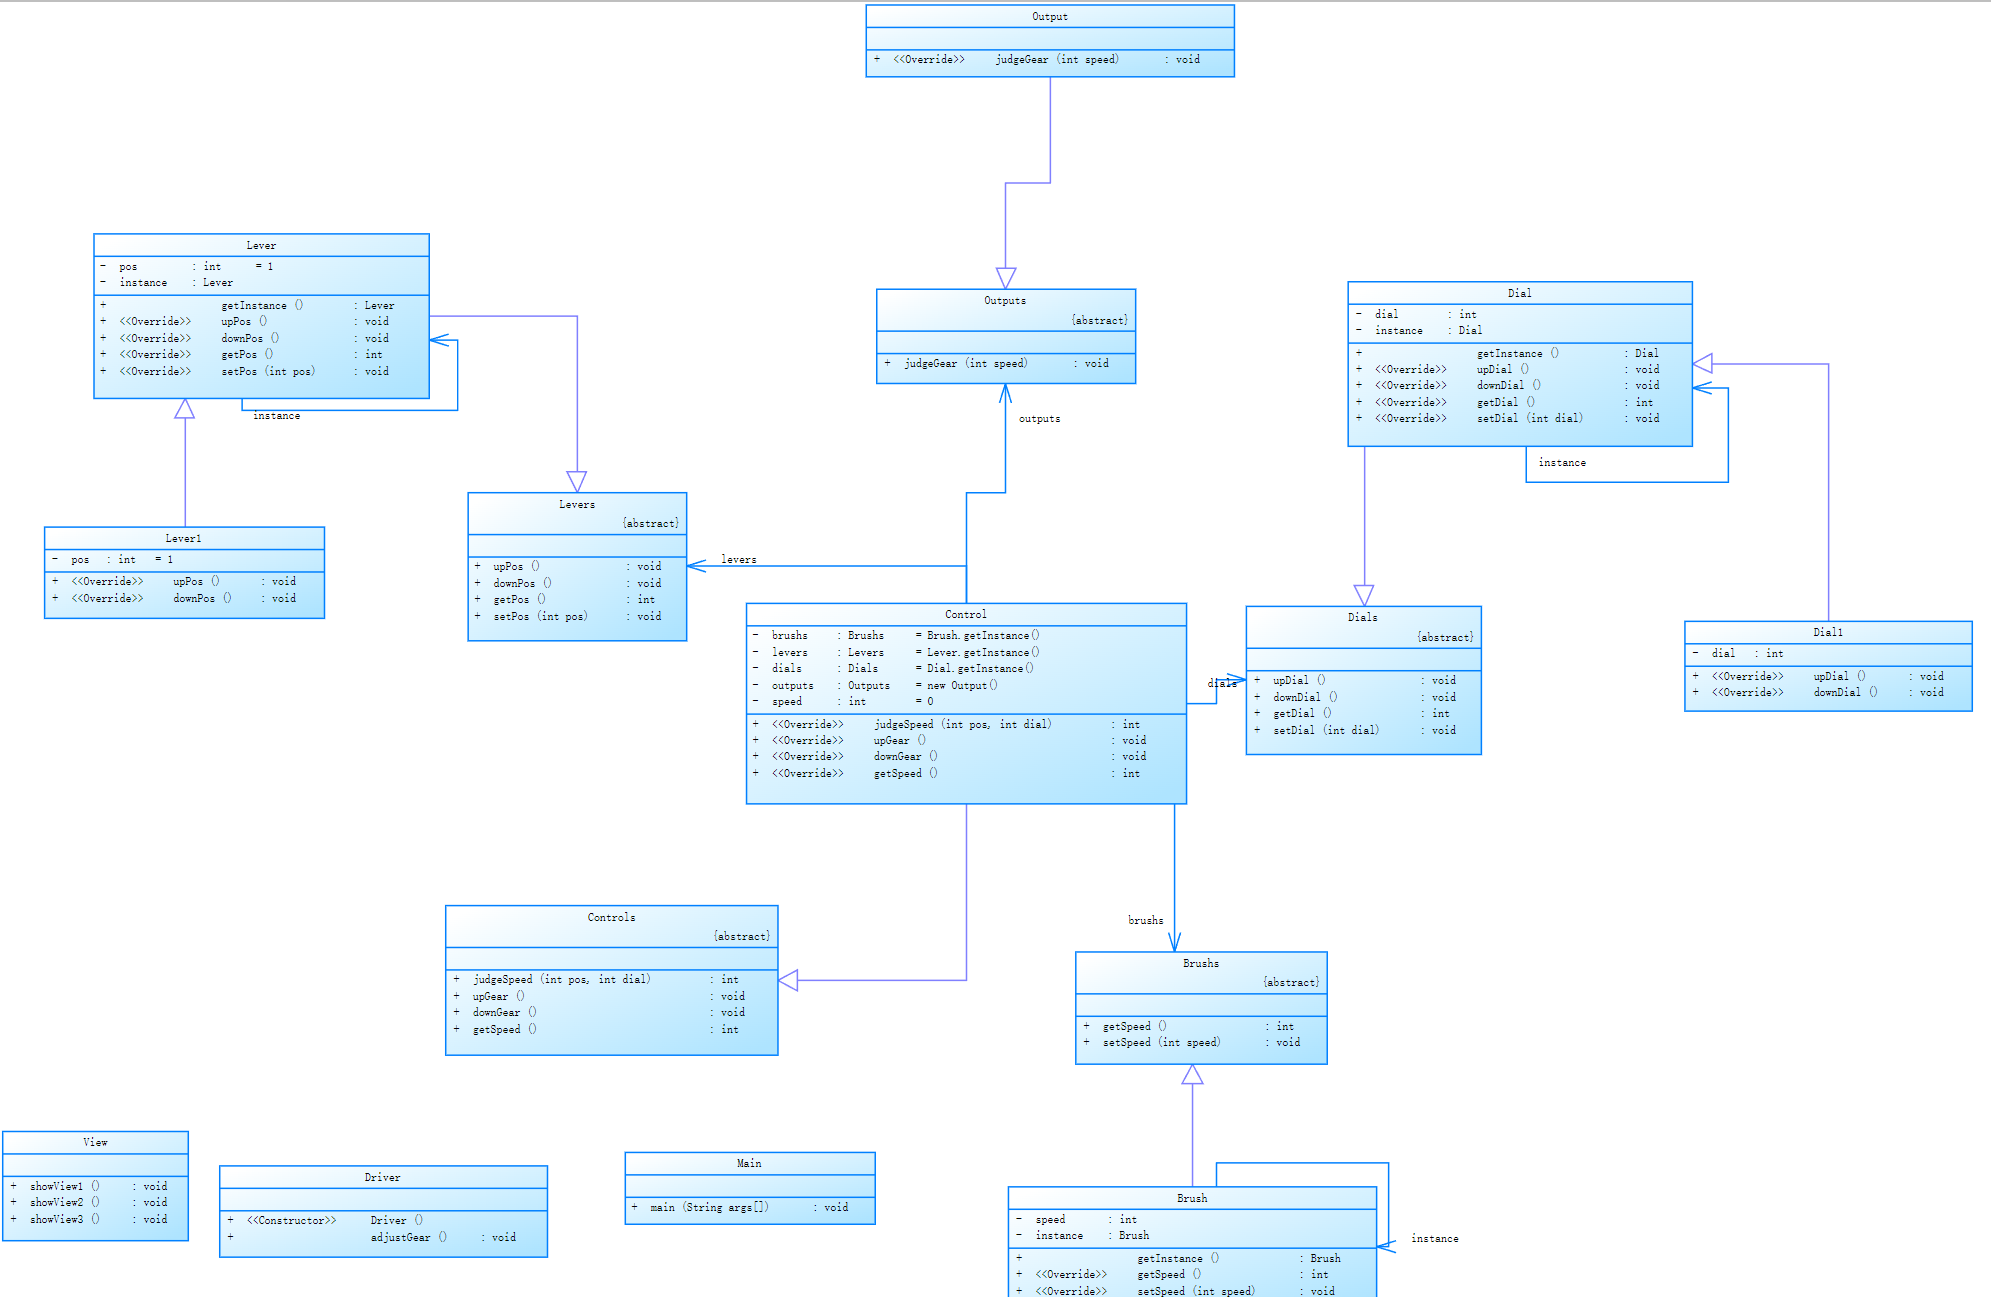This screenshot has height=1297, width=1991.
Task: Select the abstract Outputs class header
Action: [1004, 300]
